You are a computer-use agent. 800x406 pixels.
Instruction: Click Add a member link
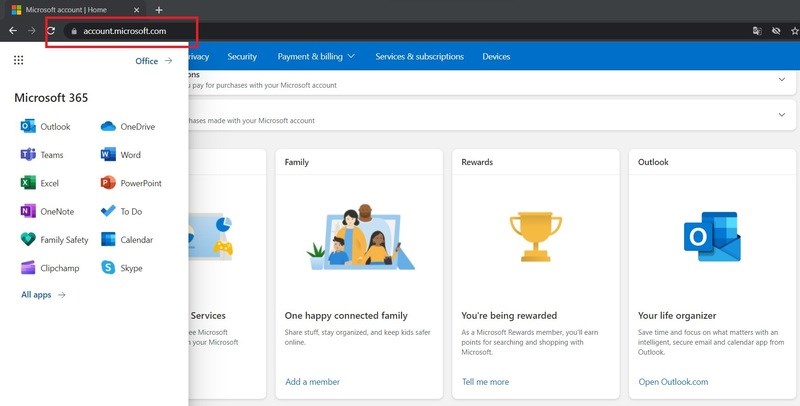(312, 382)
